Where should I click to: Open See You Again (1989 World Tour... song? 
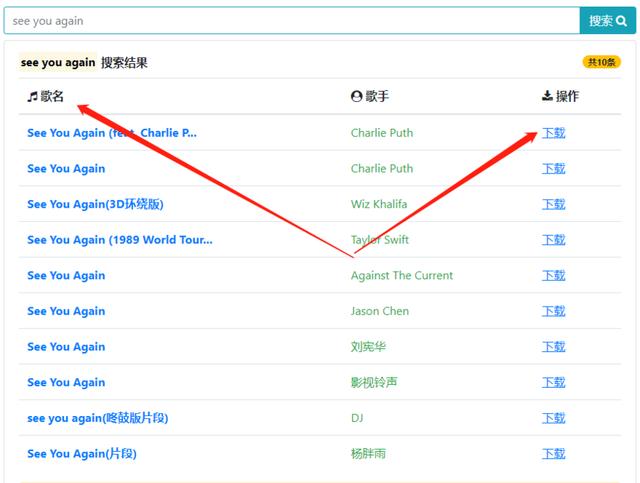pyautogui.click(x=120, y=240)
